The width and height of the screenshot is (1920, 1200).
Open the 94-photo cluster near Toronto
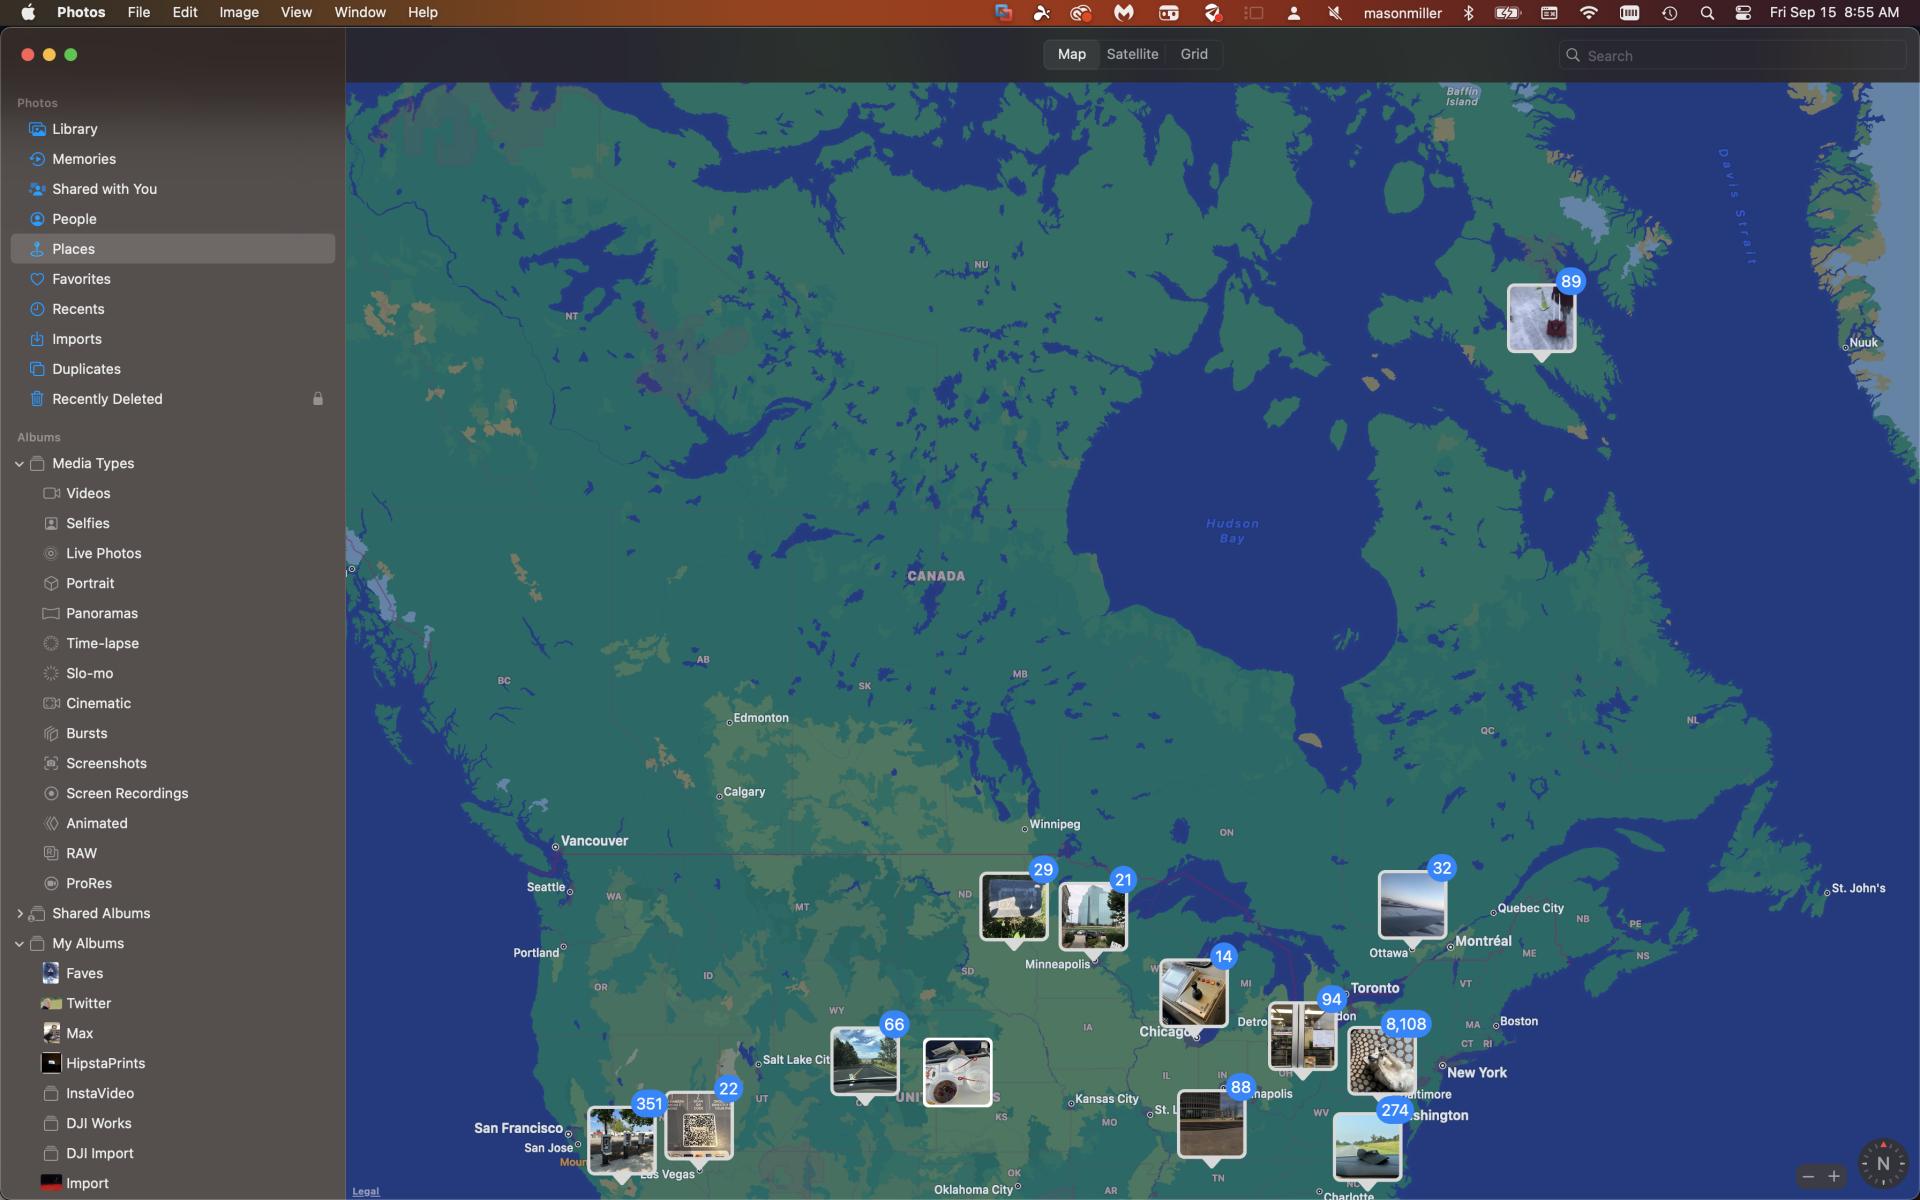(x=1303, y=1036)
